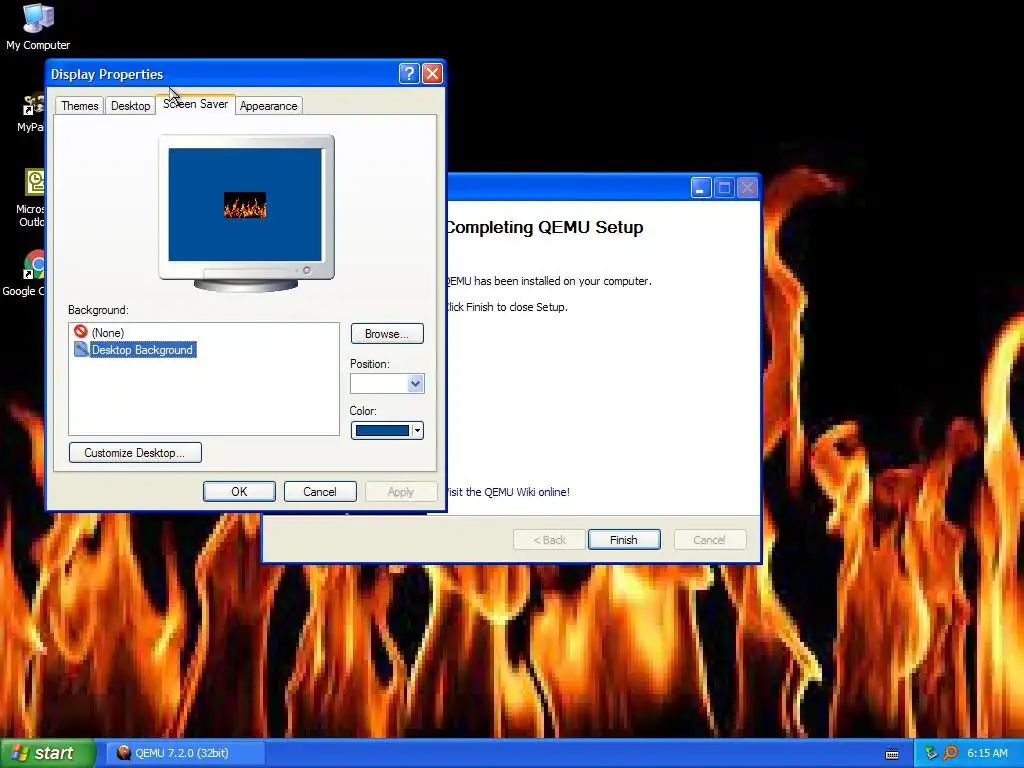Click Finish in QEMU Setup

pos(624,540)
